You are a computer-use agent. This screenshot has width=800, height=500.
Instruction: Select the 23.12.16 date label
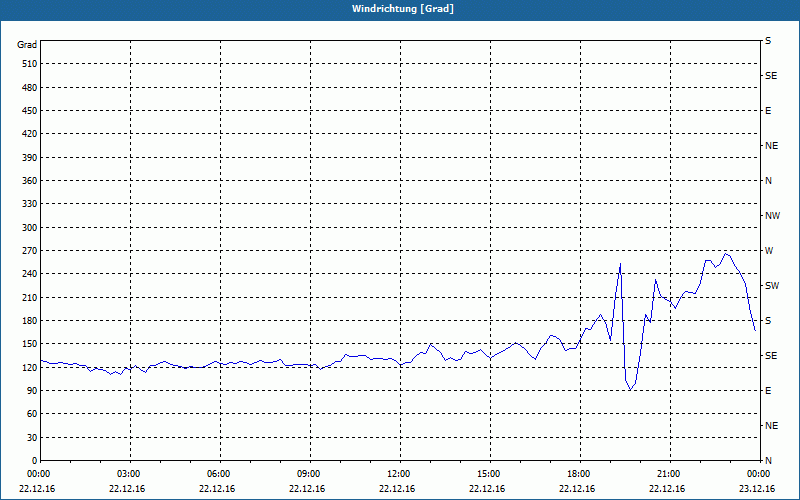tap(757, 489)
